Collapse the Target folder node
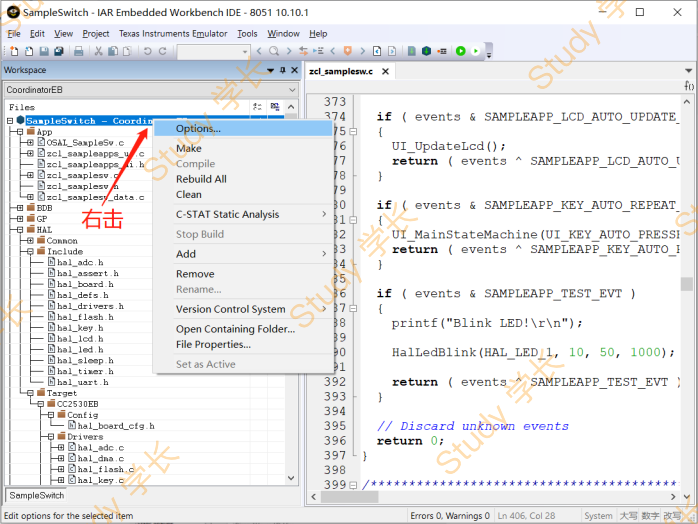 coord(30,393)
